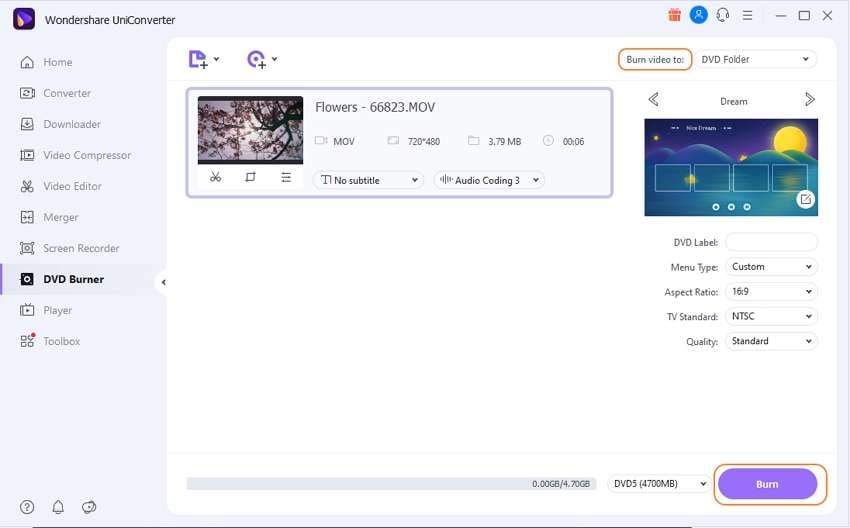Open the Aspect Ratio 16:9 dropdown
The image size is (850, 528).
point(771,292)
